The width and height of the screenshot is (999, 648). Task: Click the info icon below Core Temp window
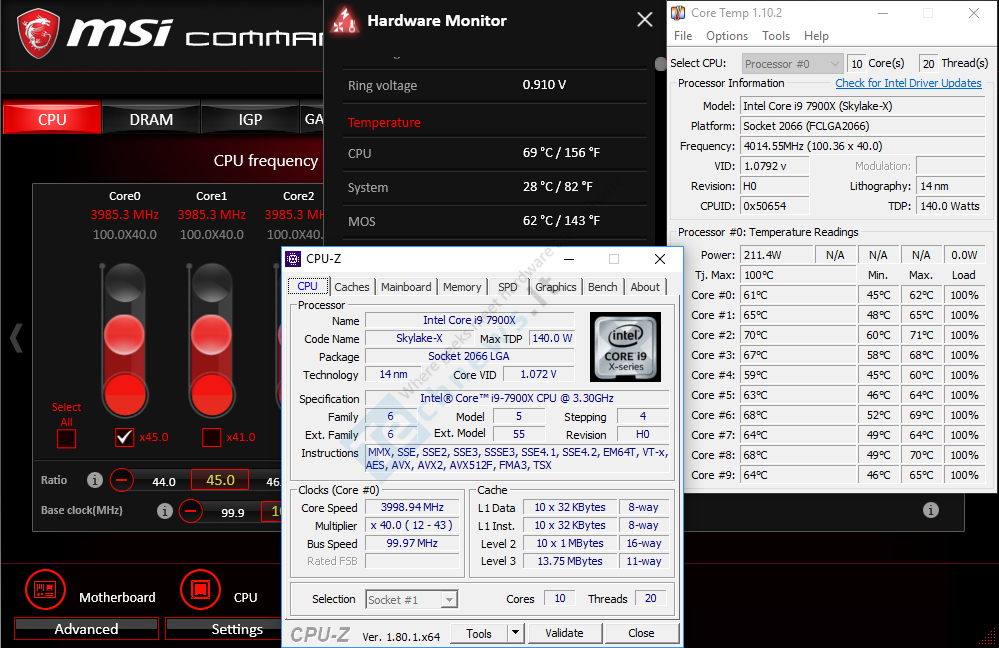tap(931, 510)
